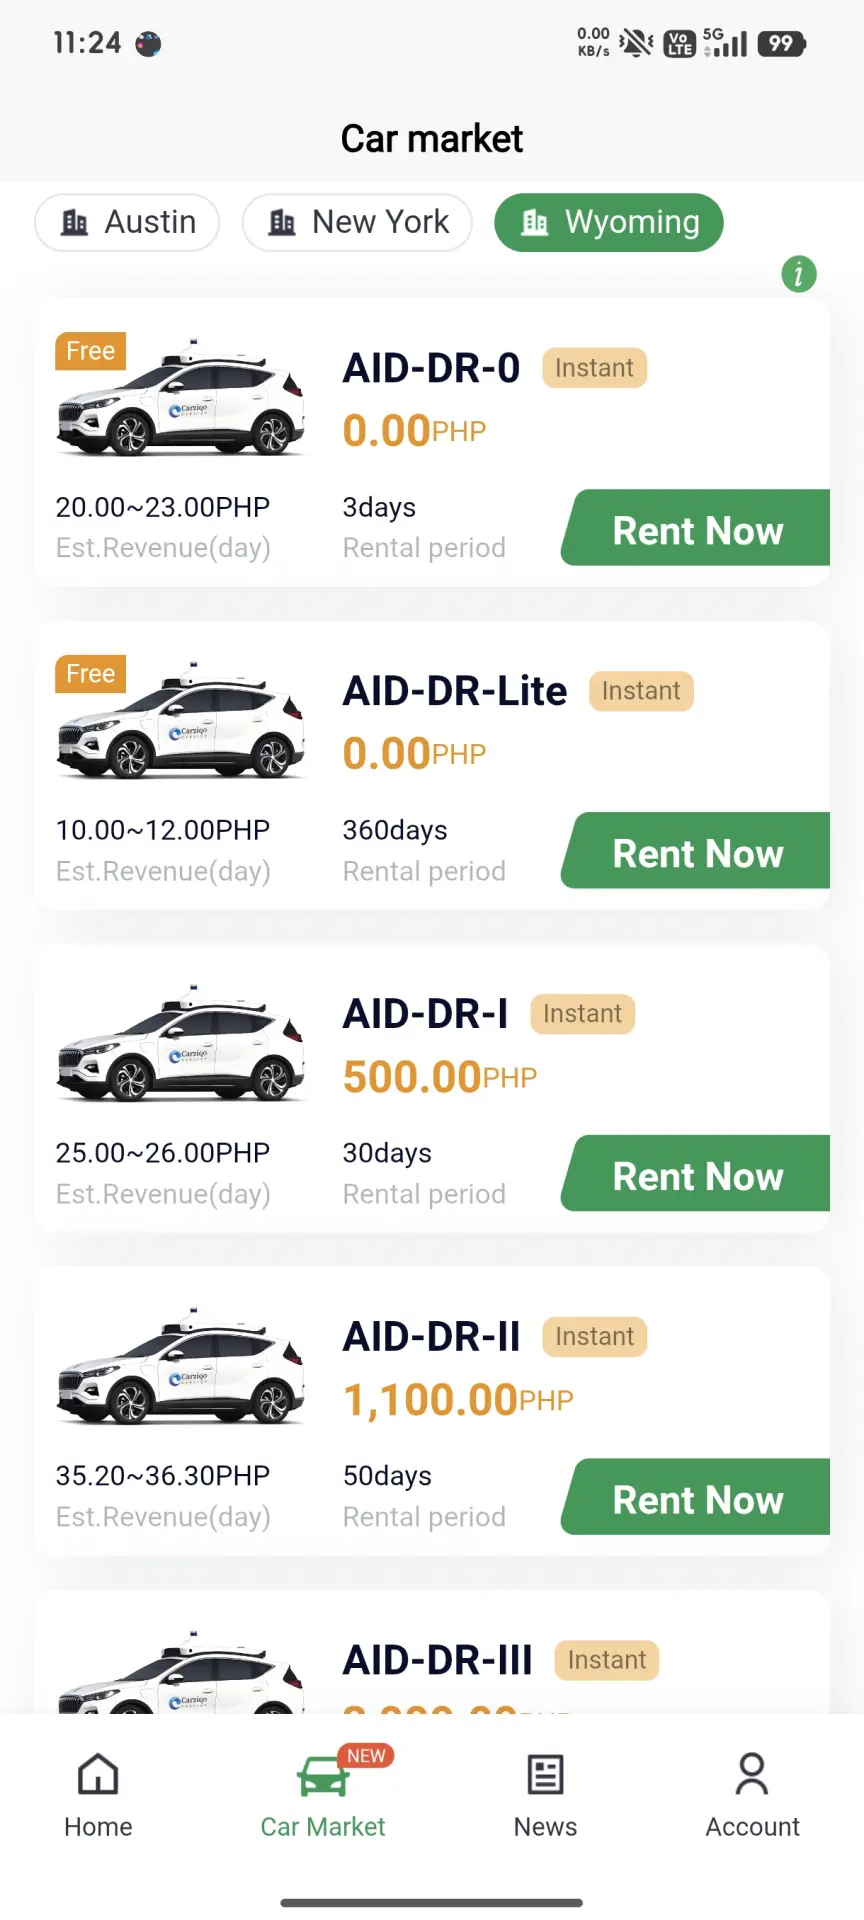Rent the AID-DR-I car now
864x1920 pixels.
click(696, 1174)
